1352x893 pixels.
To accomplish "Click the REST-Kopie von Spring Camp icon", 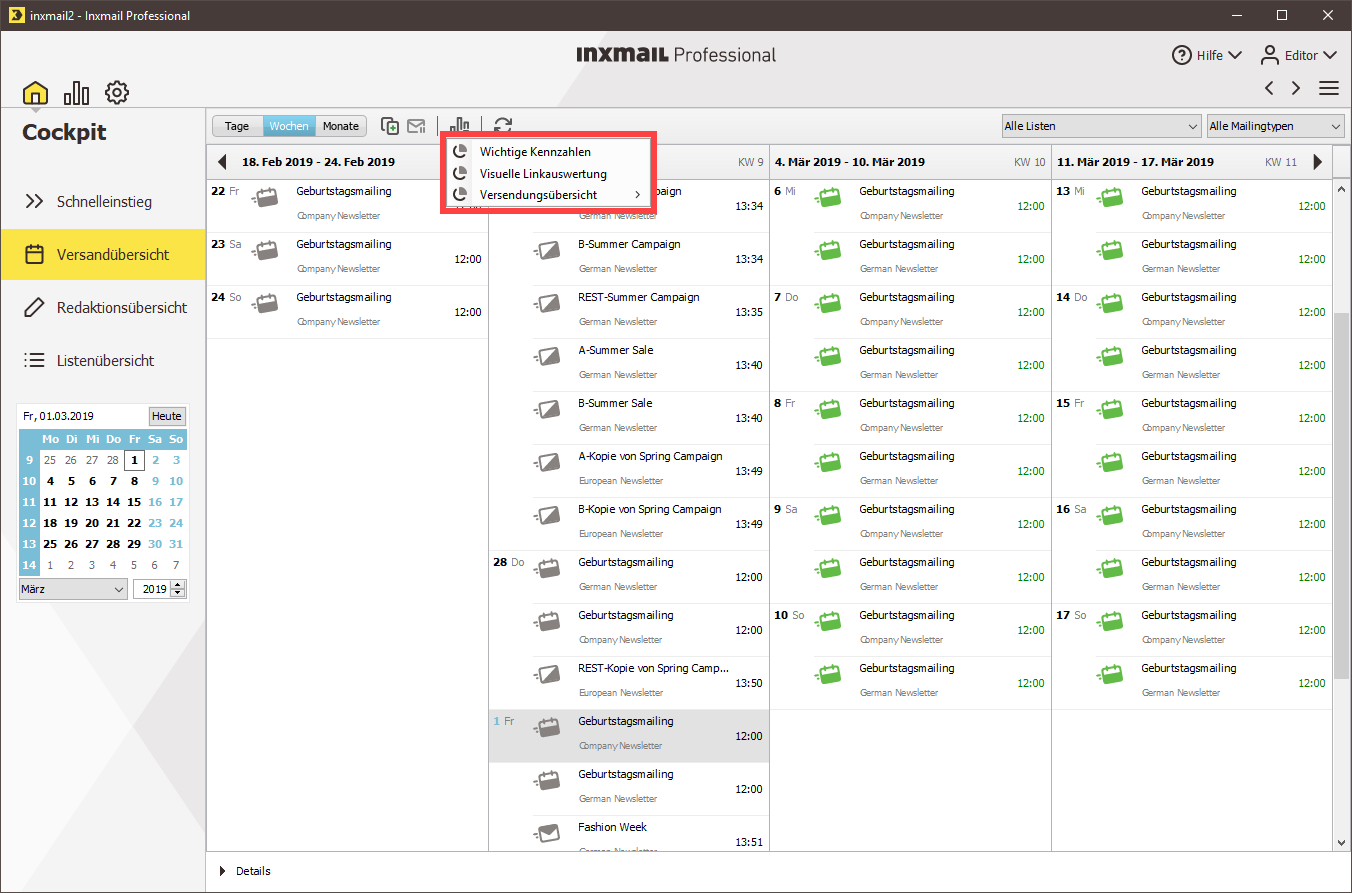I will [x=547, y=674].
